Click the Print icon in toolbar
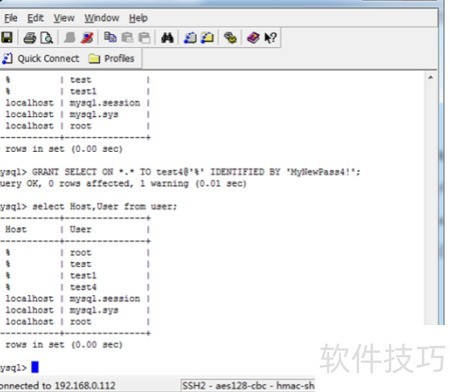This screenshot has height=392, width=450. pyautogui.click(x=30, y=38)
